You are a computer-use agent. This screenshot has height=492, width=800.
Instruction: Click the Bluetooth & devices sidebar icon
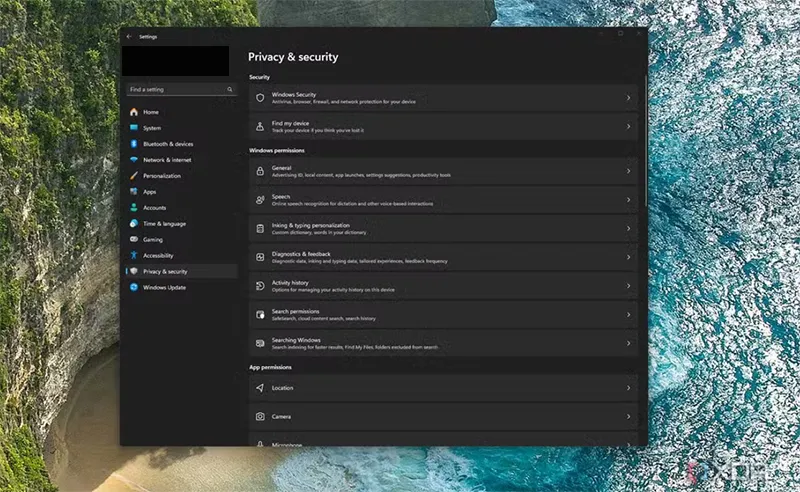coord(133,144)
